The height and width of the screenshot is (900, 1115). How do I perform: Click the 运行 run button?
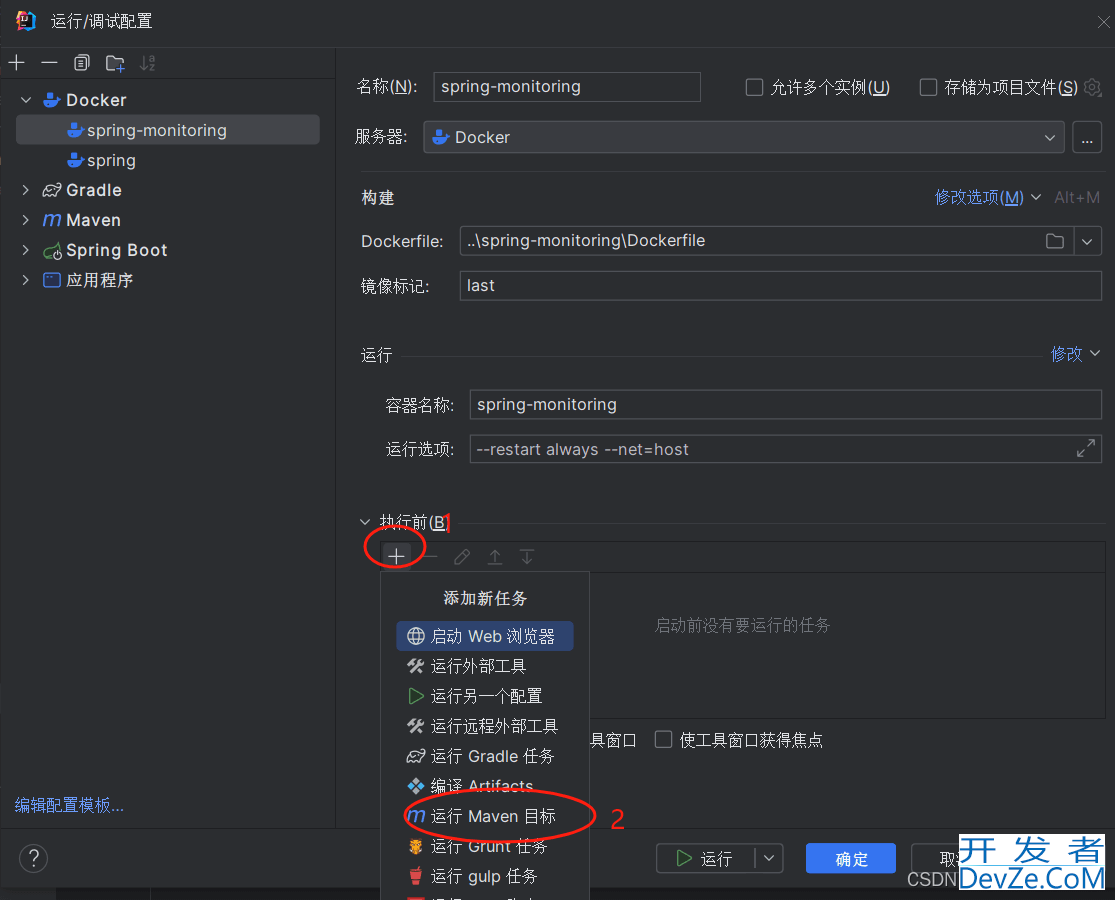coord(705,859)
